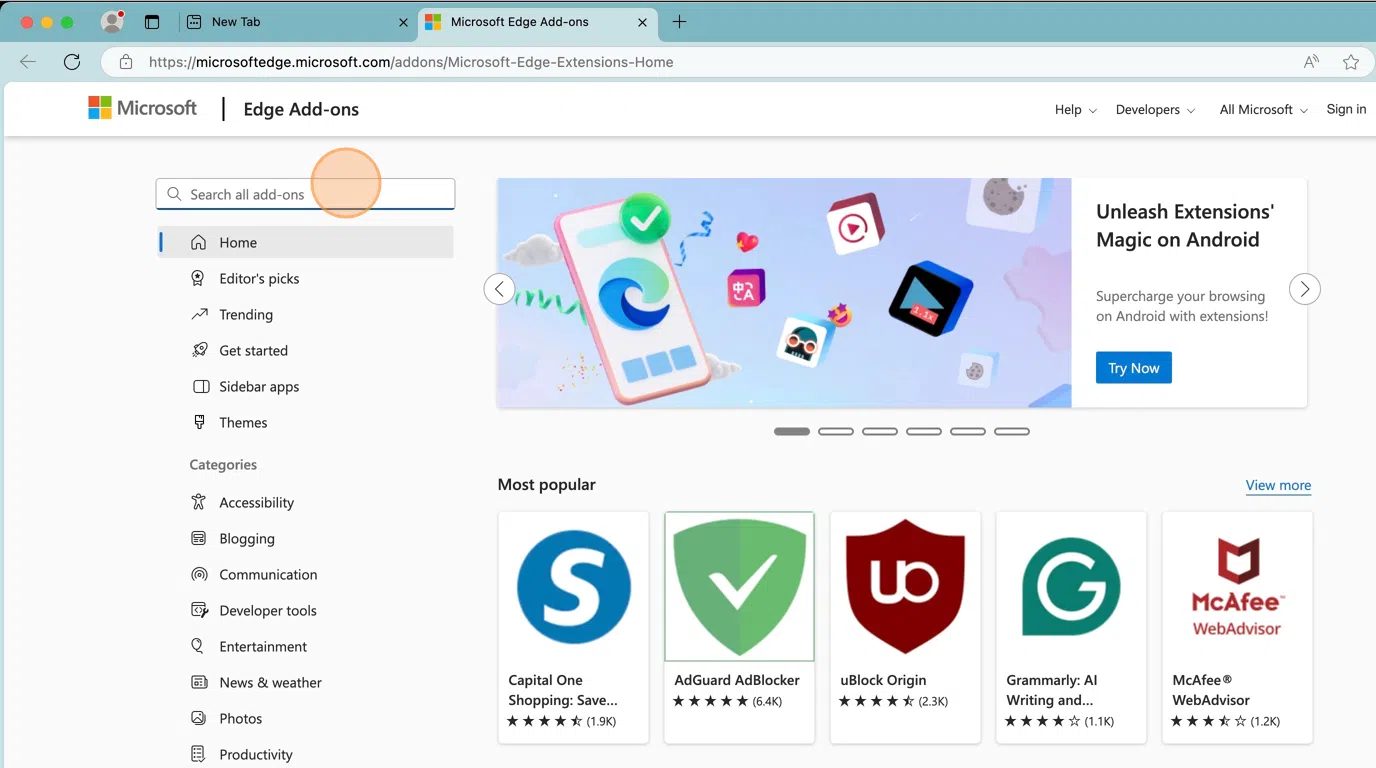Image resolution: width=1376 pixels, height=768 pixels.
Task: Close the New Tab tab
Action: tap(404, 22)
